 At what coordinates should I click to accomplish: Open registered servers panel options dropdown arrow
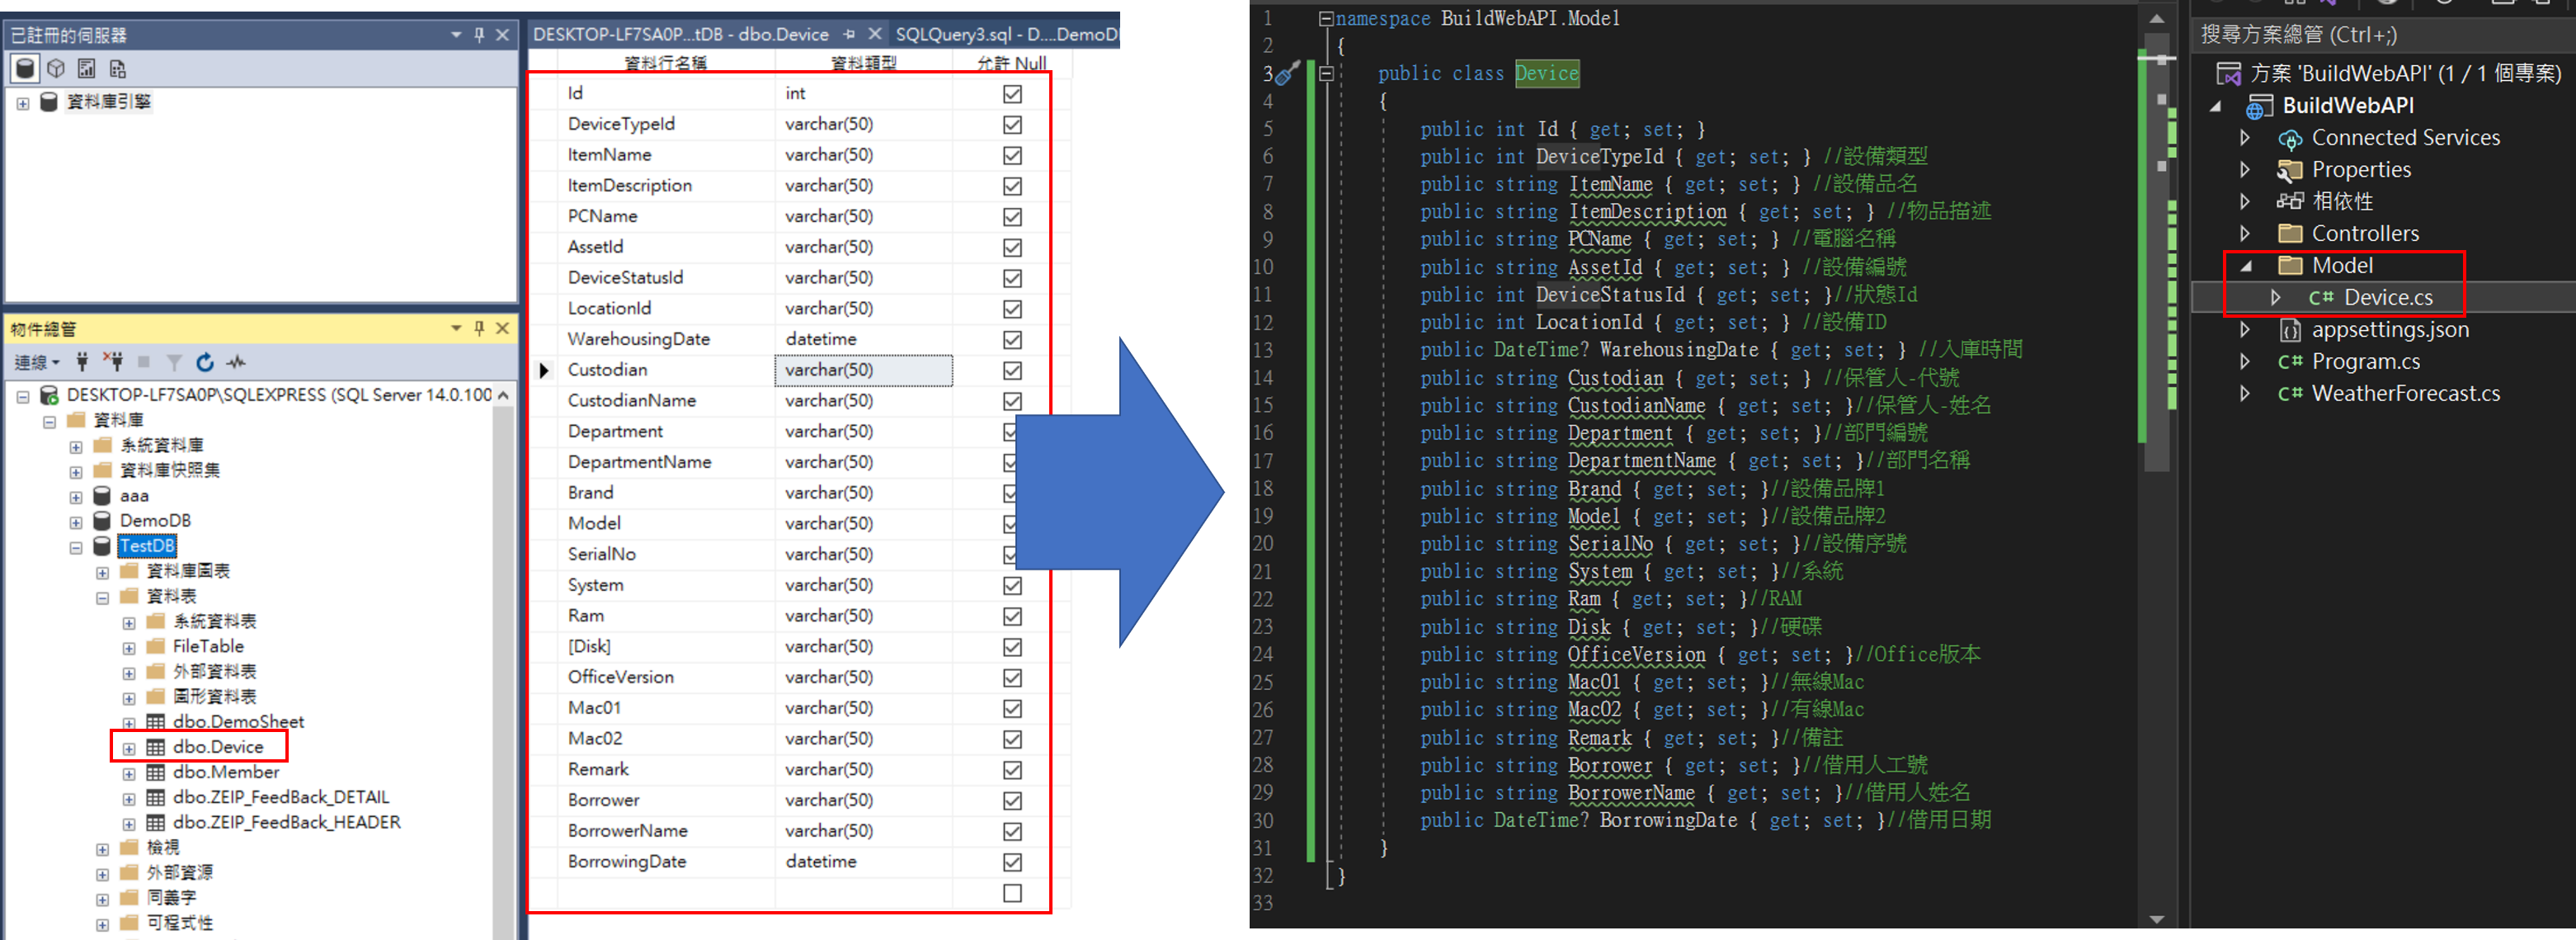point(456,35)
